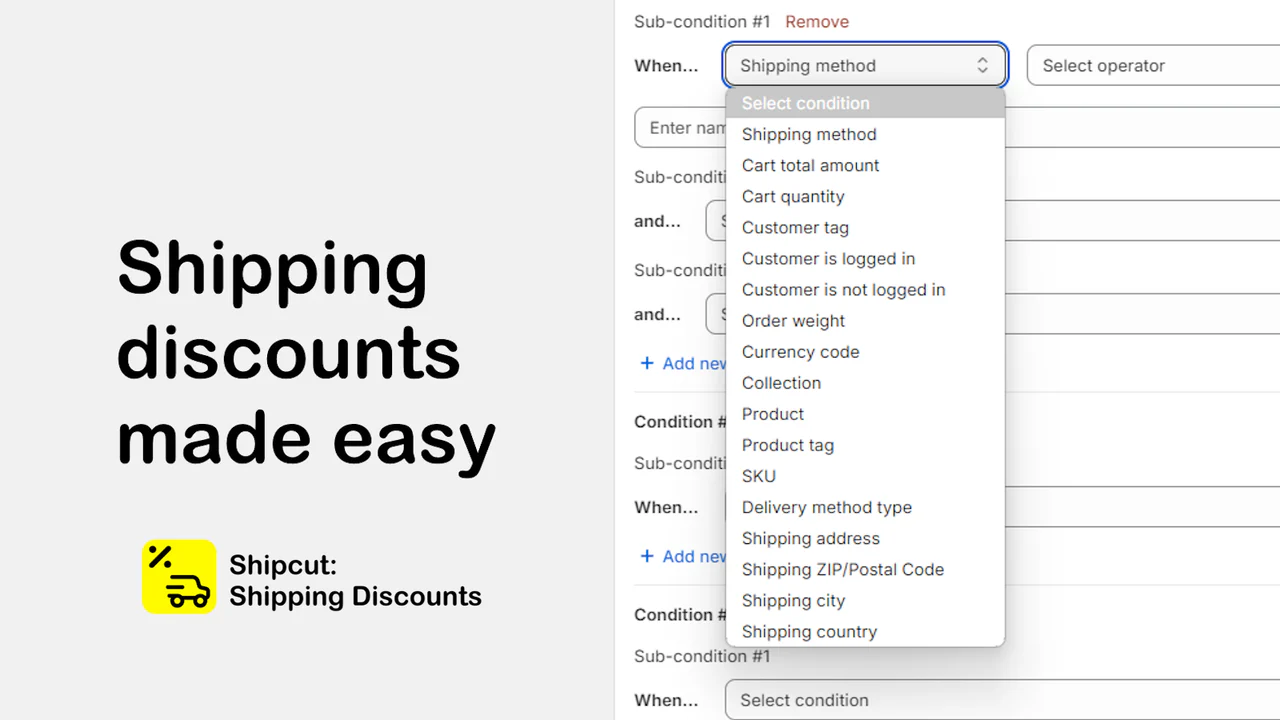The height and width of the screenshot is (720, 1280).
Task: Pick Shipping ZIP/Postal Code condition
Action: click(x=842, y=569)
